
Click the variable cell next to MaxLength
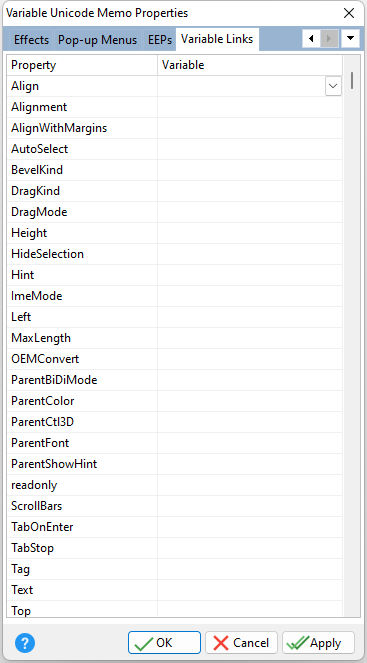[x=250, y=338]
